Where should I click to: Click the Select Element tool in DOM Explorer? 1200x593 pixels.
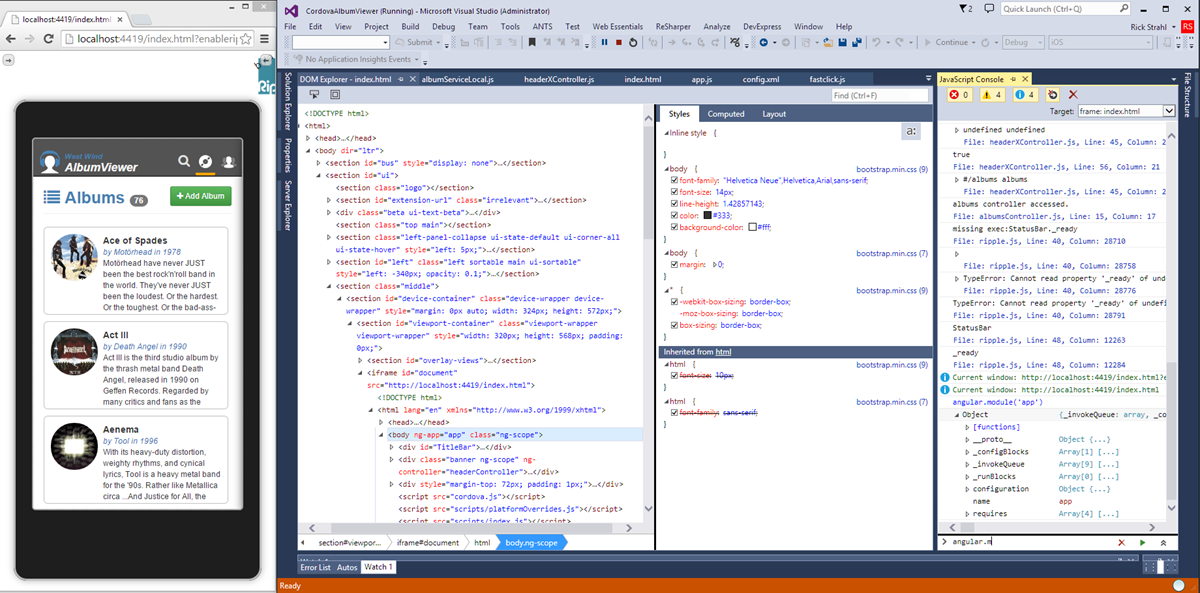pos(314,94)
